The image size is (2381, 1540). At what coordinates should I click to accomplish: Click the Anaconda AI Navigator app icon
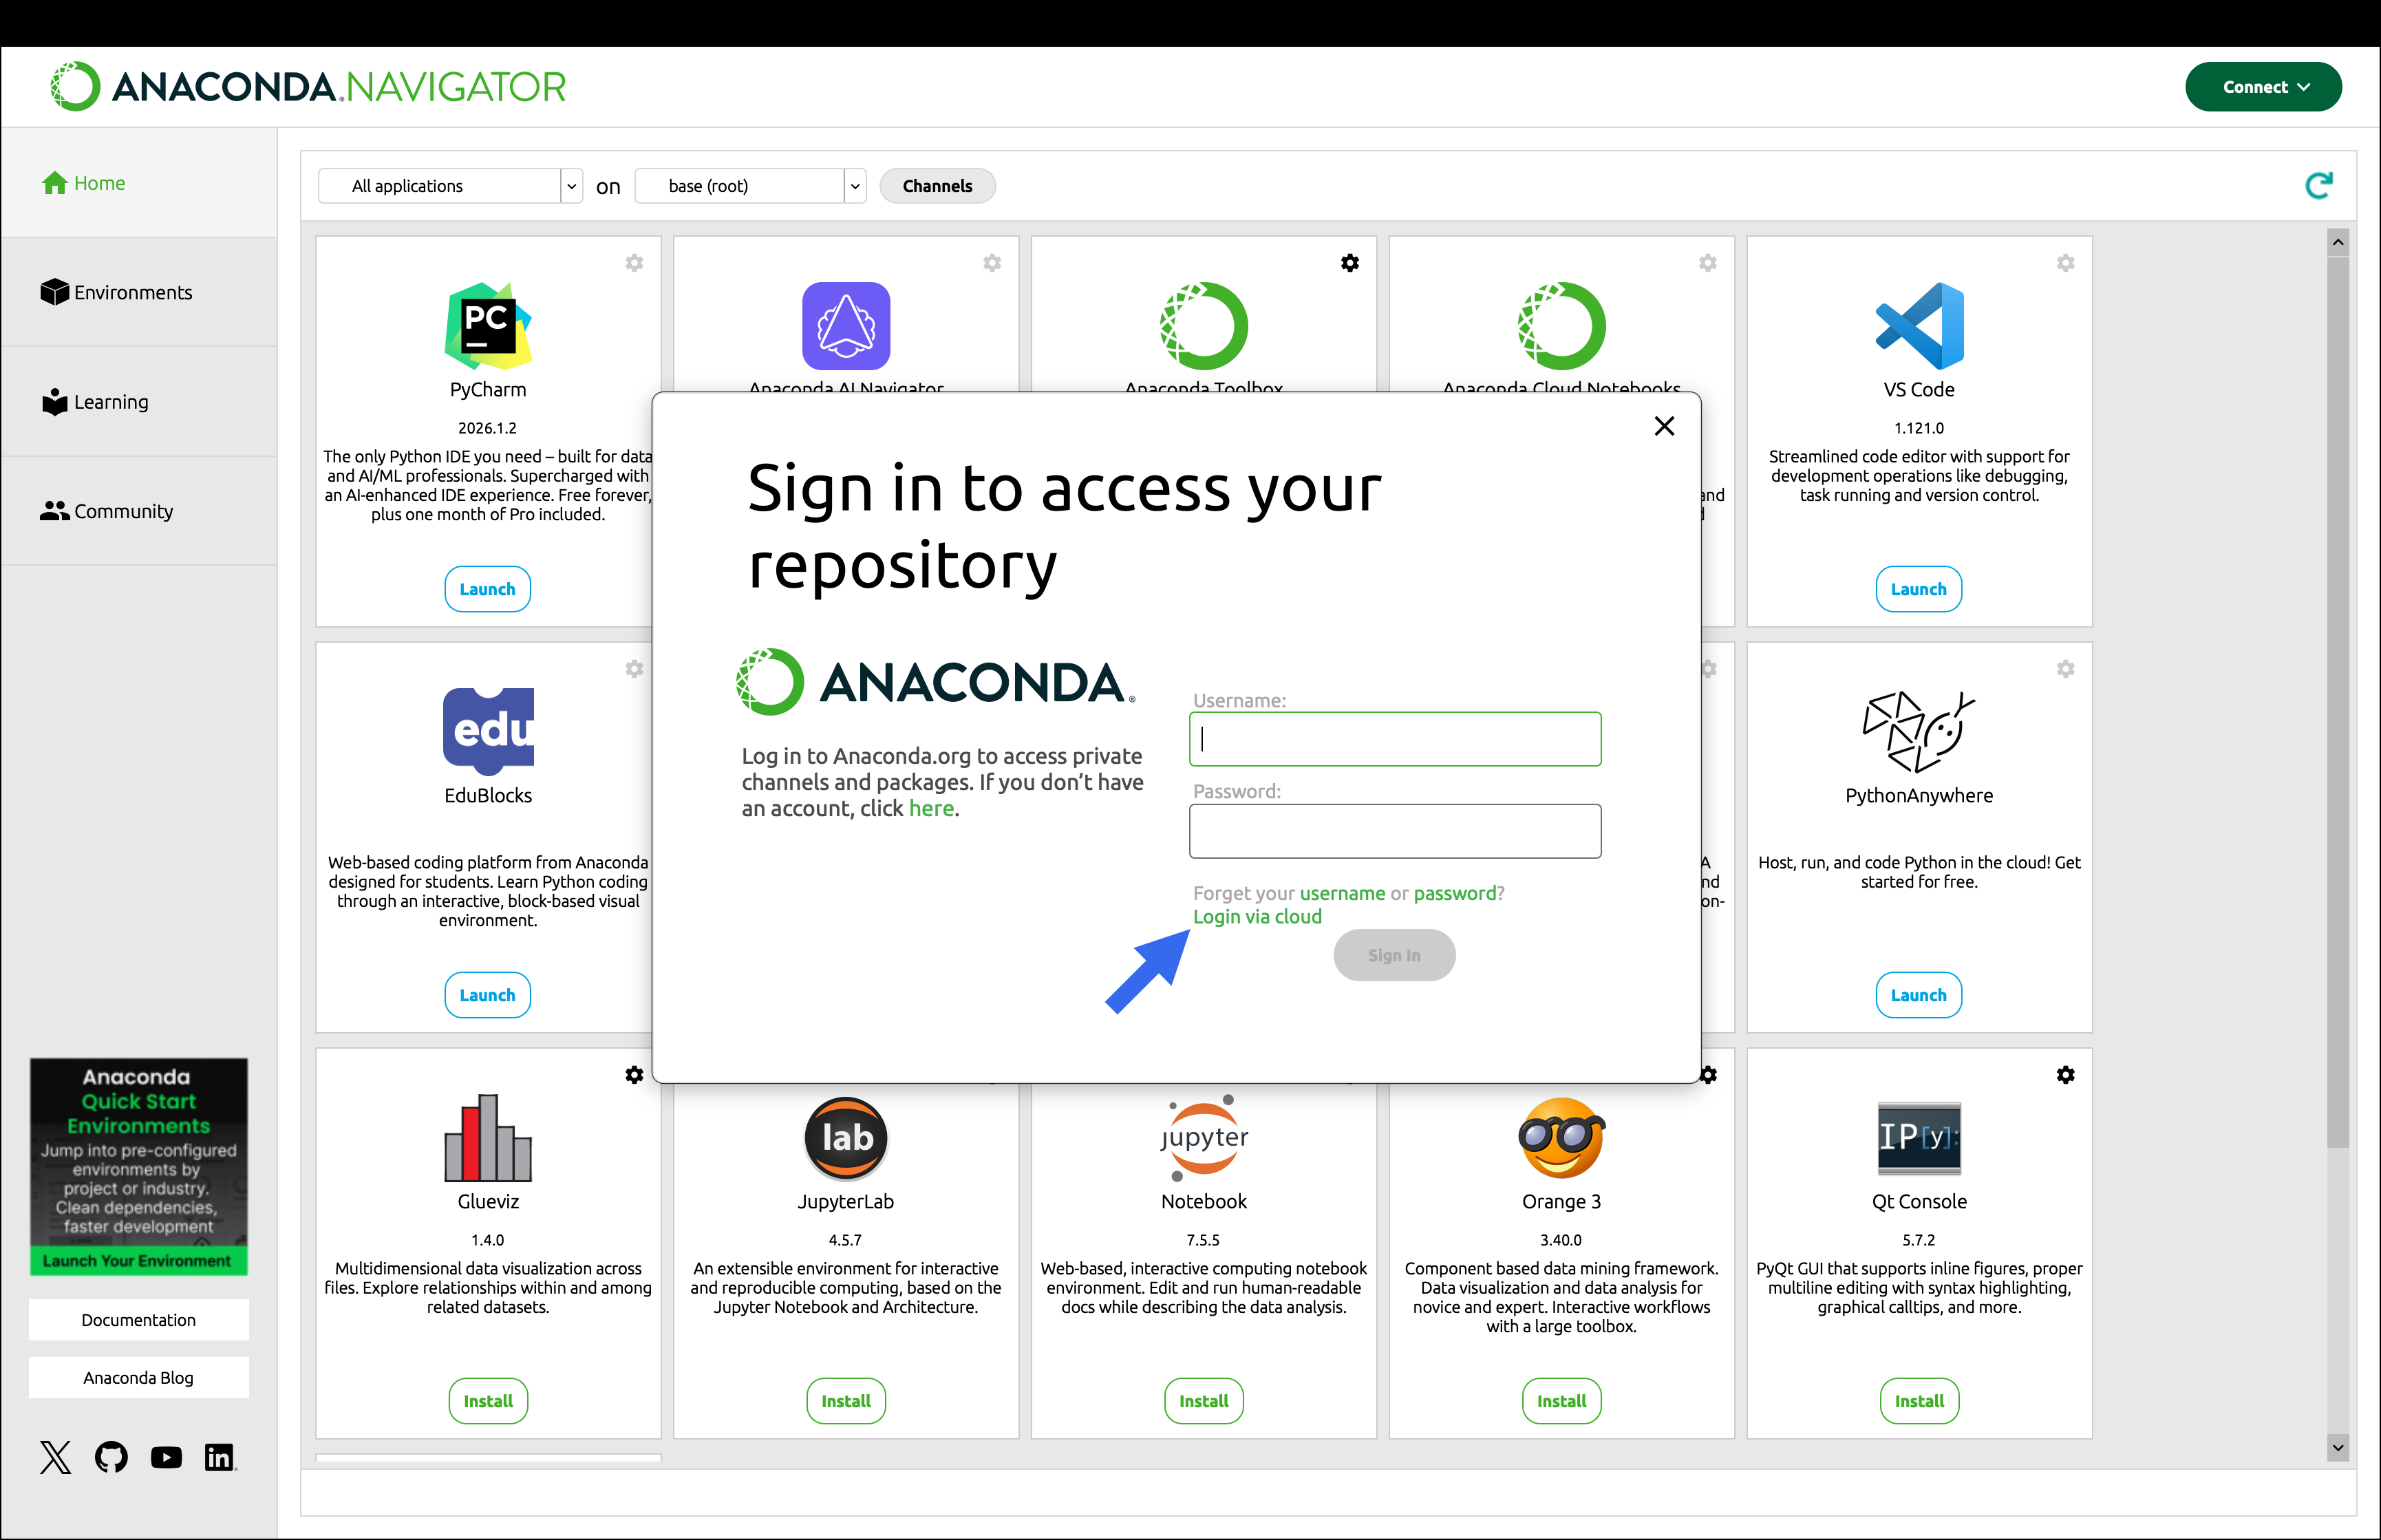coord(846,326)
